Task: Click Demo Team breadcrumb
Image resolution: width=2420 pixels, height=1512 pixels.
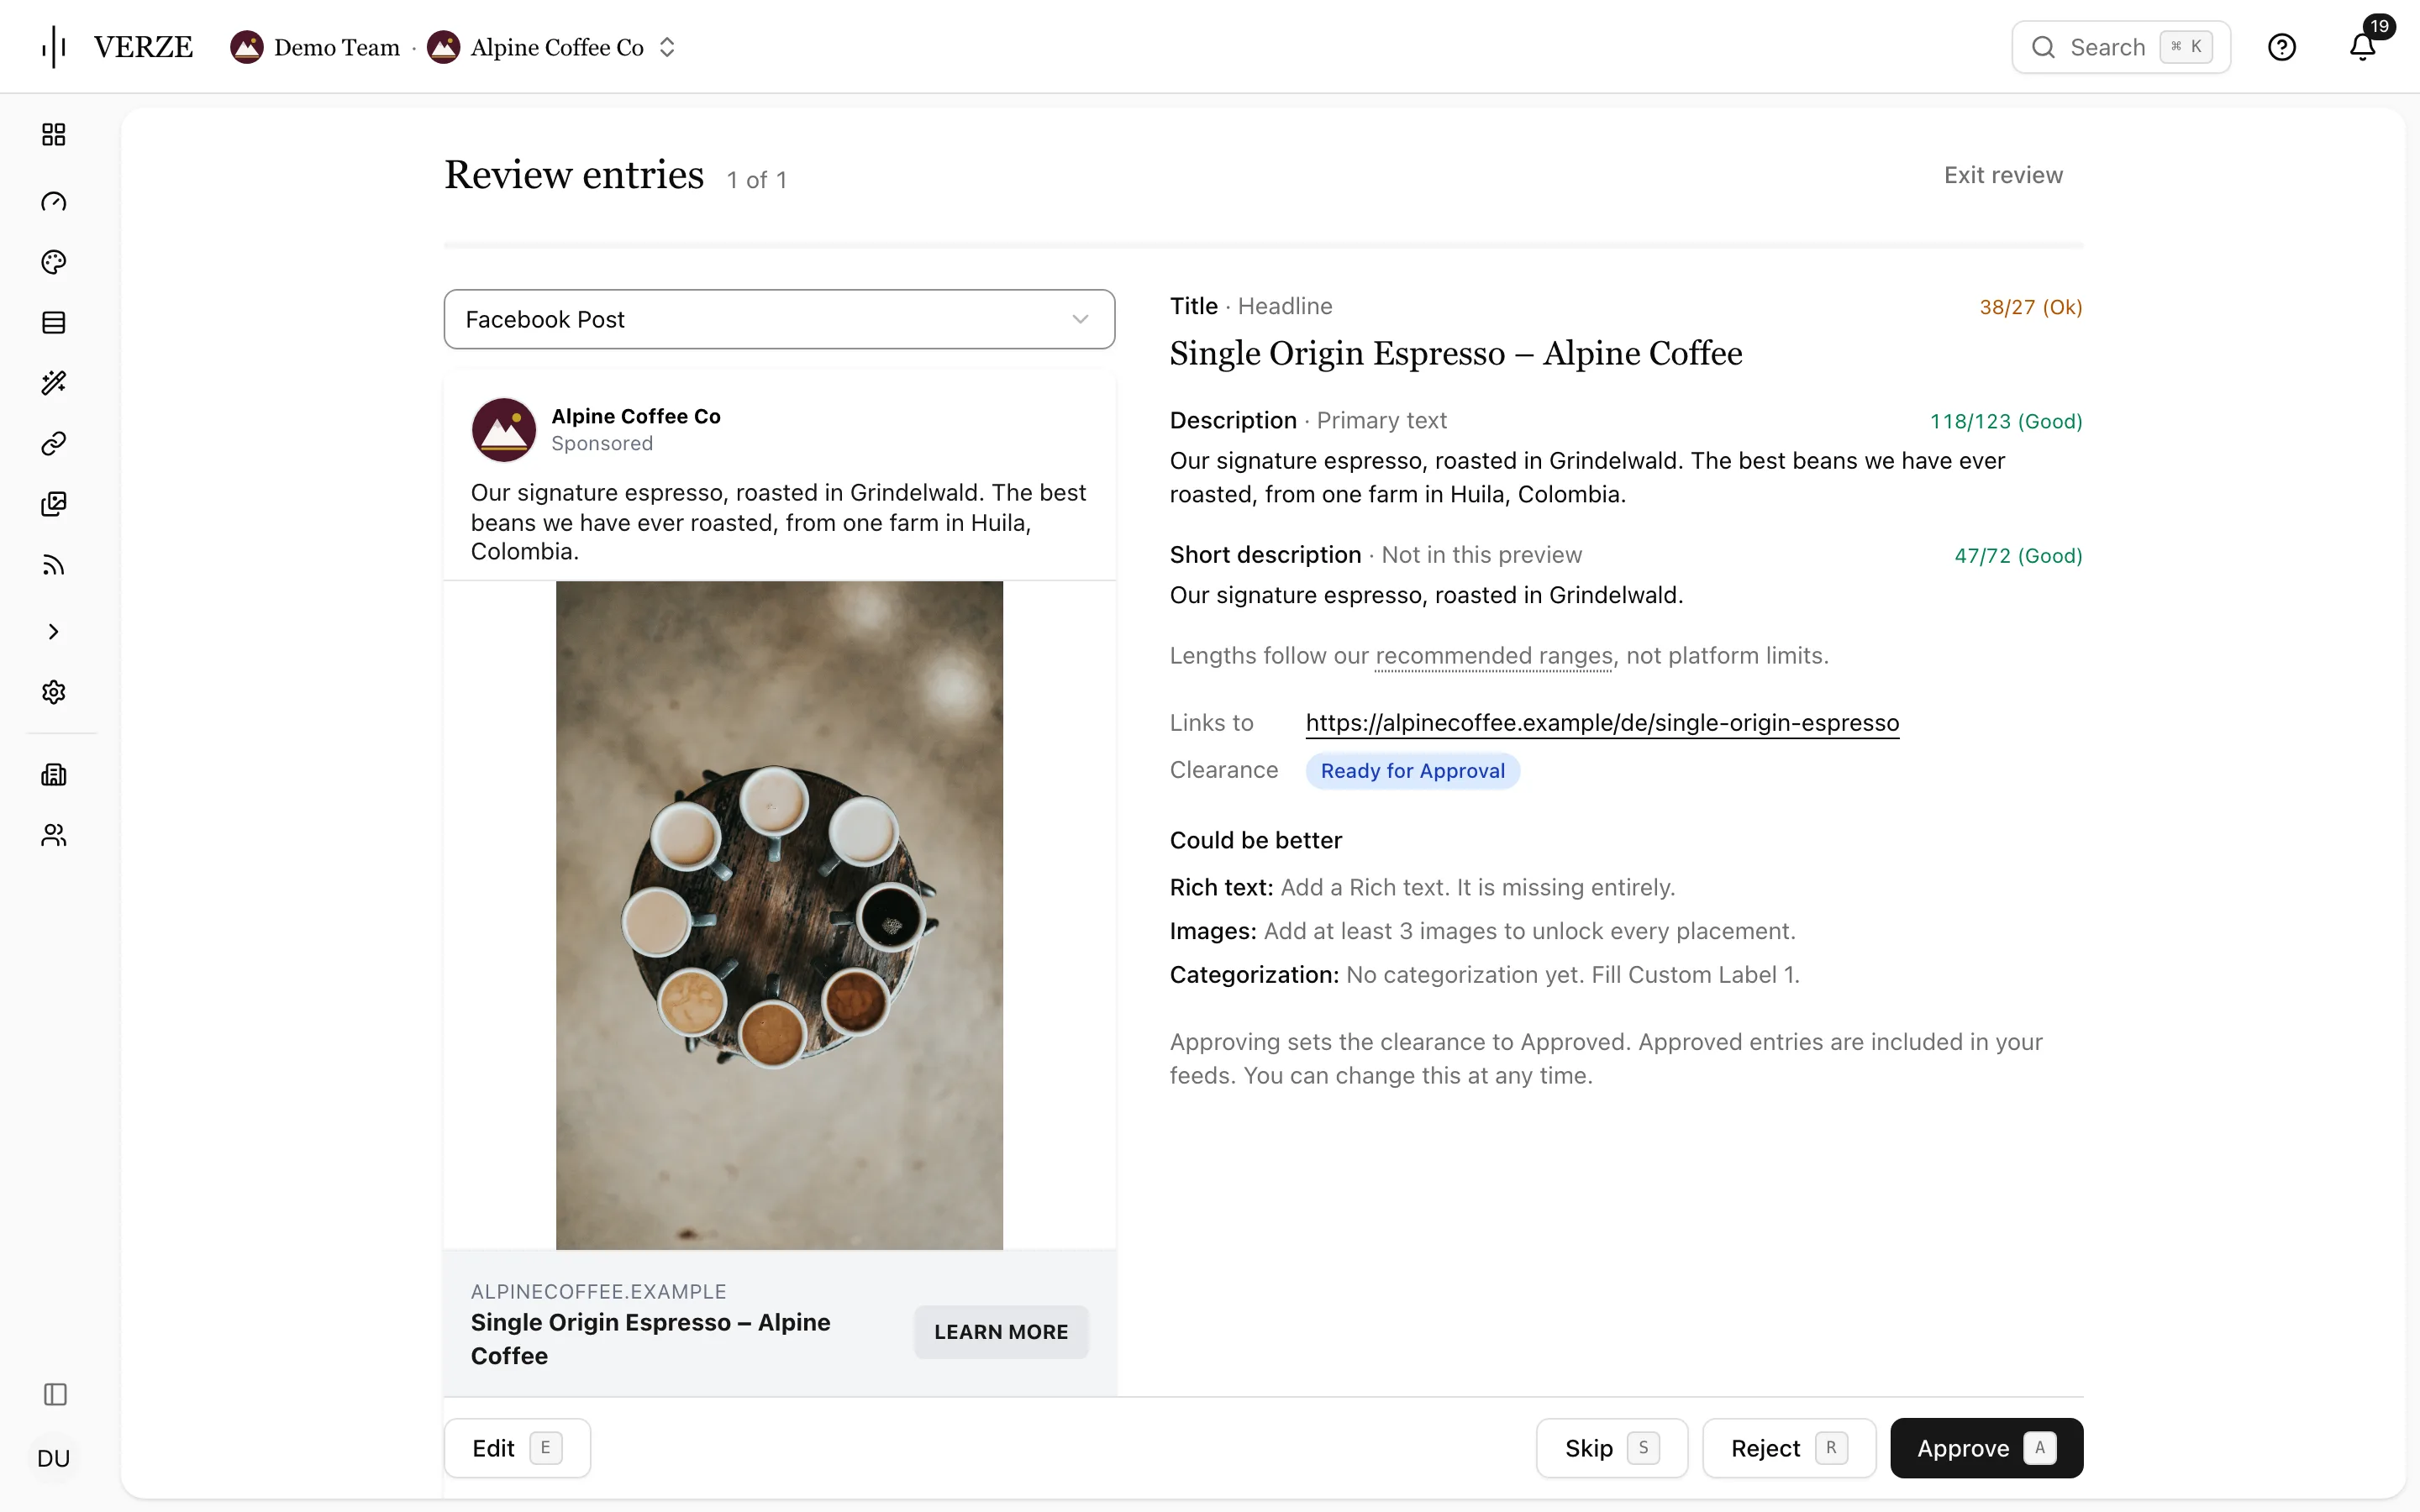Action: pyautogui.click(x=315, y=47)
